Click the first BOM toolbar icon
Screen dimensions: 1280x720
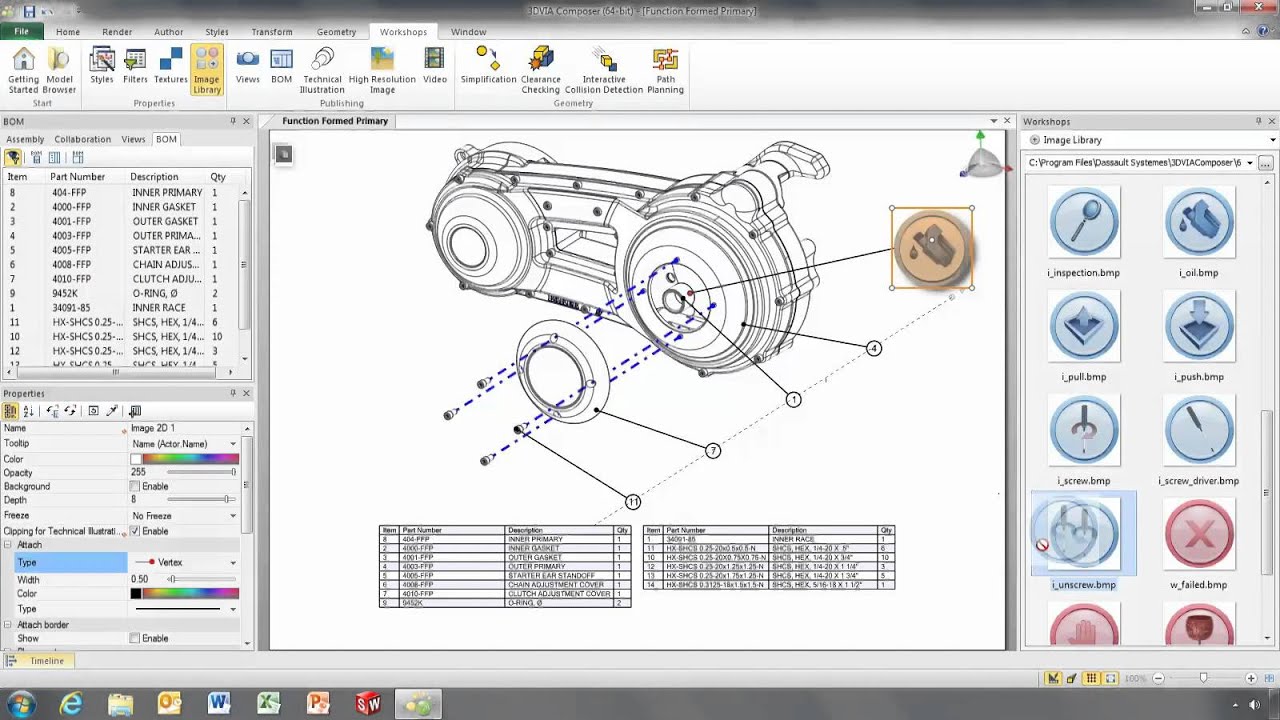tap(13, 157)
